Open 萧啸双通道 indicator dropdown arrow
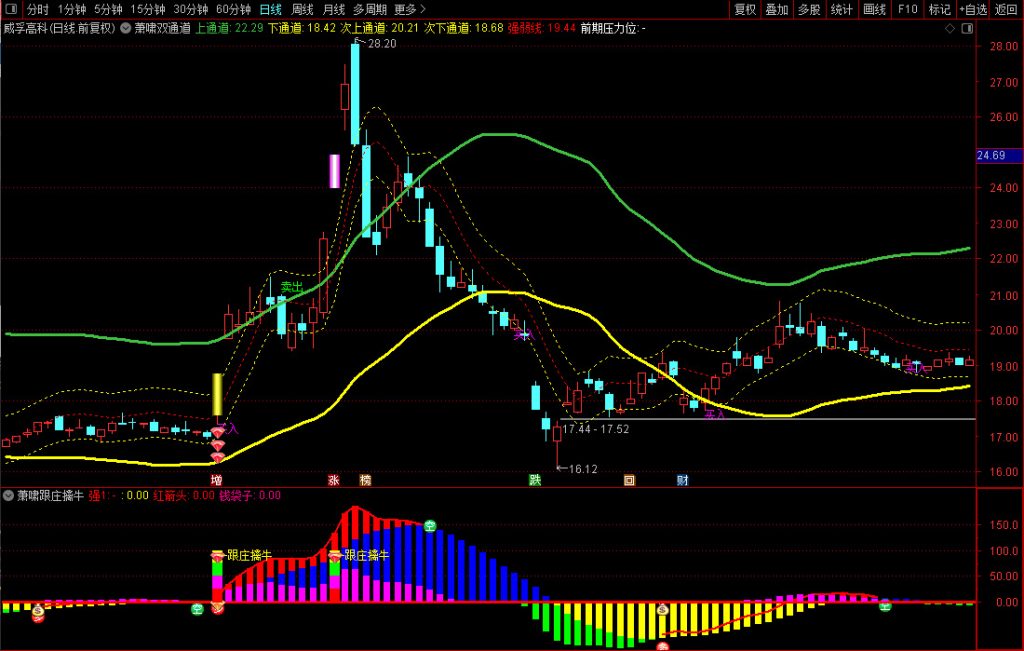 click(x=124, y=28)
